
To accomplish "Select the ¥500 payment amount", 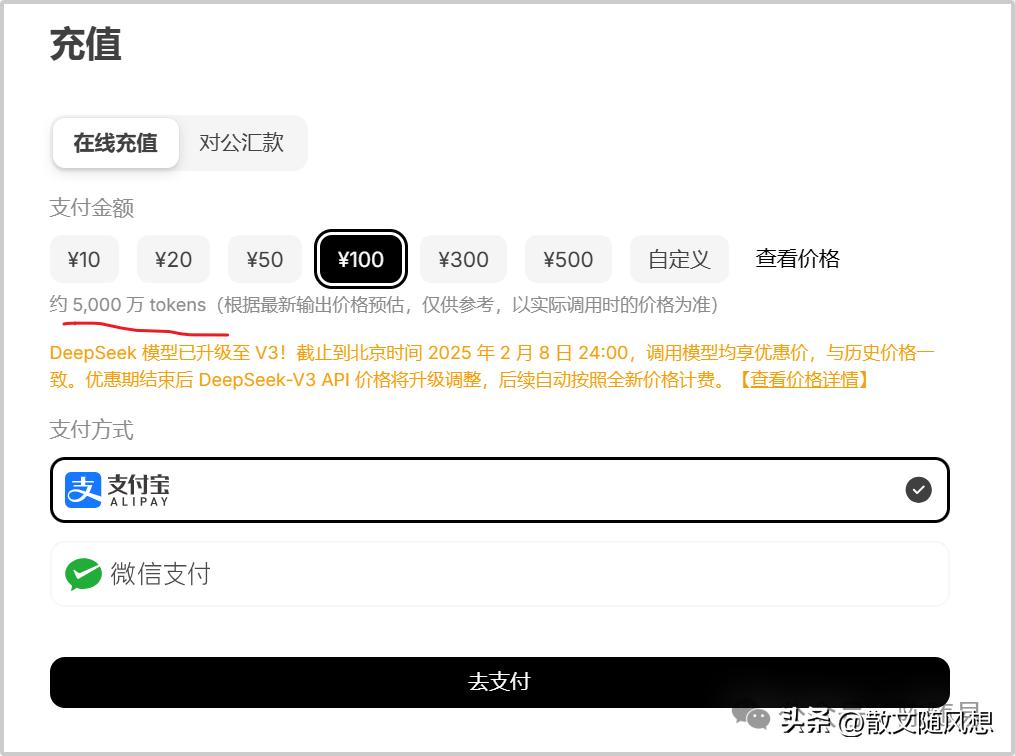I will [568, 260].
